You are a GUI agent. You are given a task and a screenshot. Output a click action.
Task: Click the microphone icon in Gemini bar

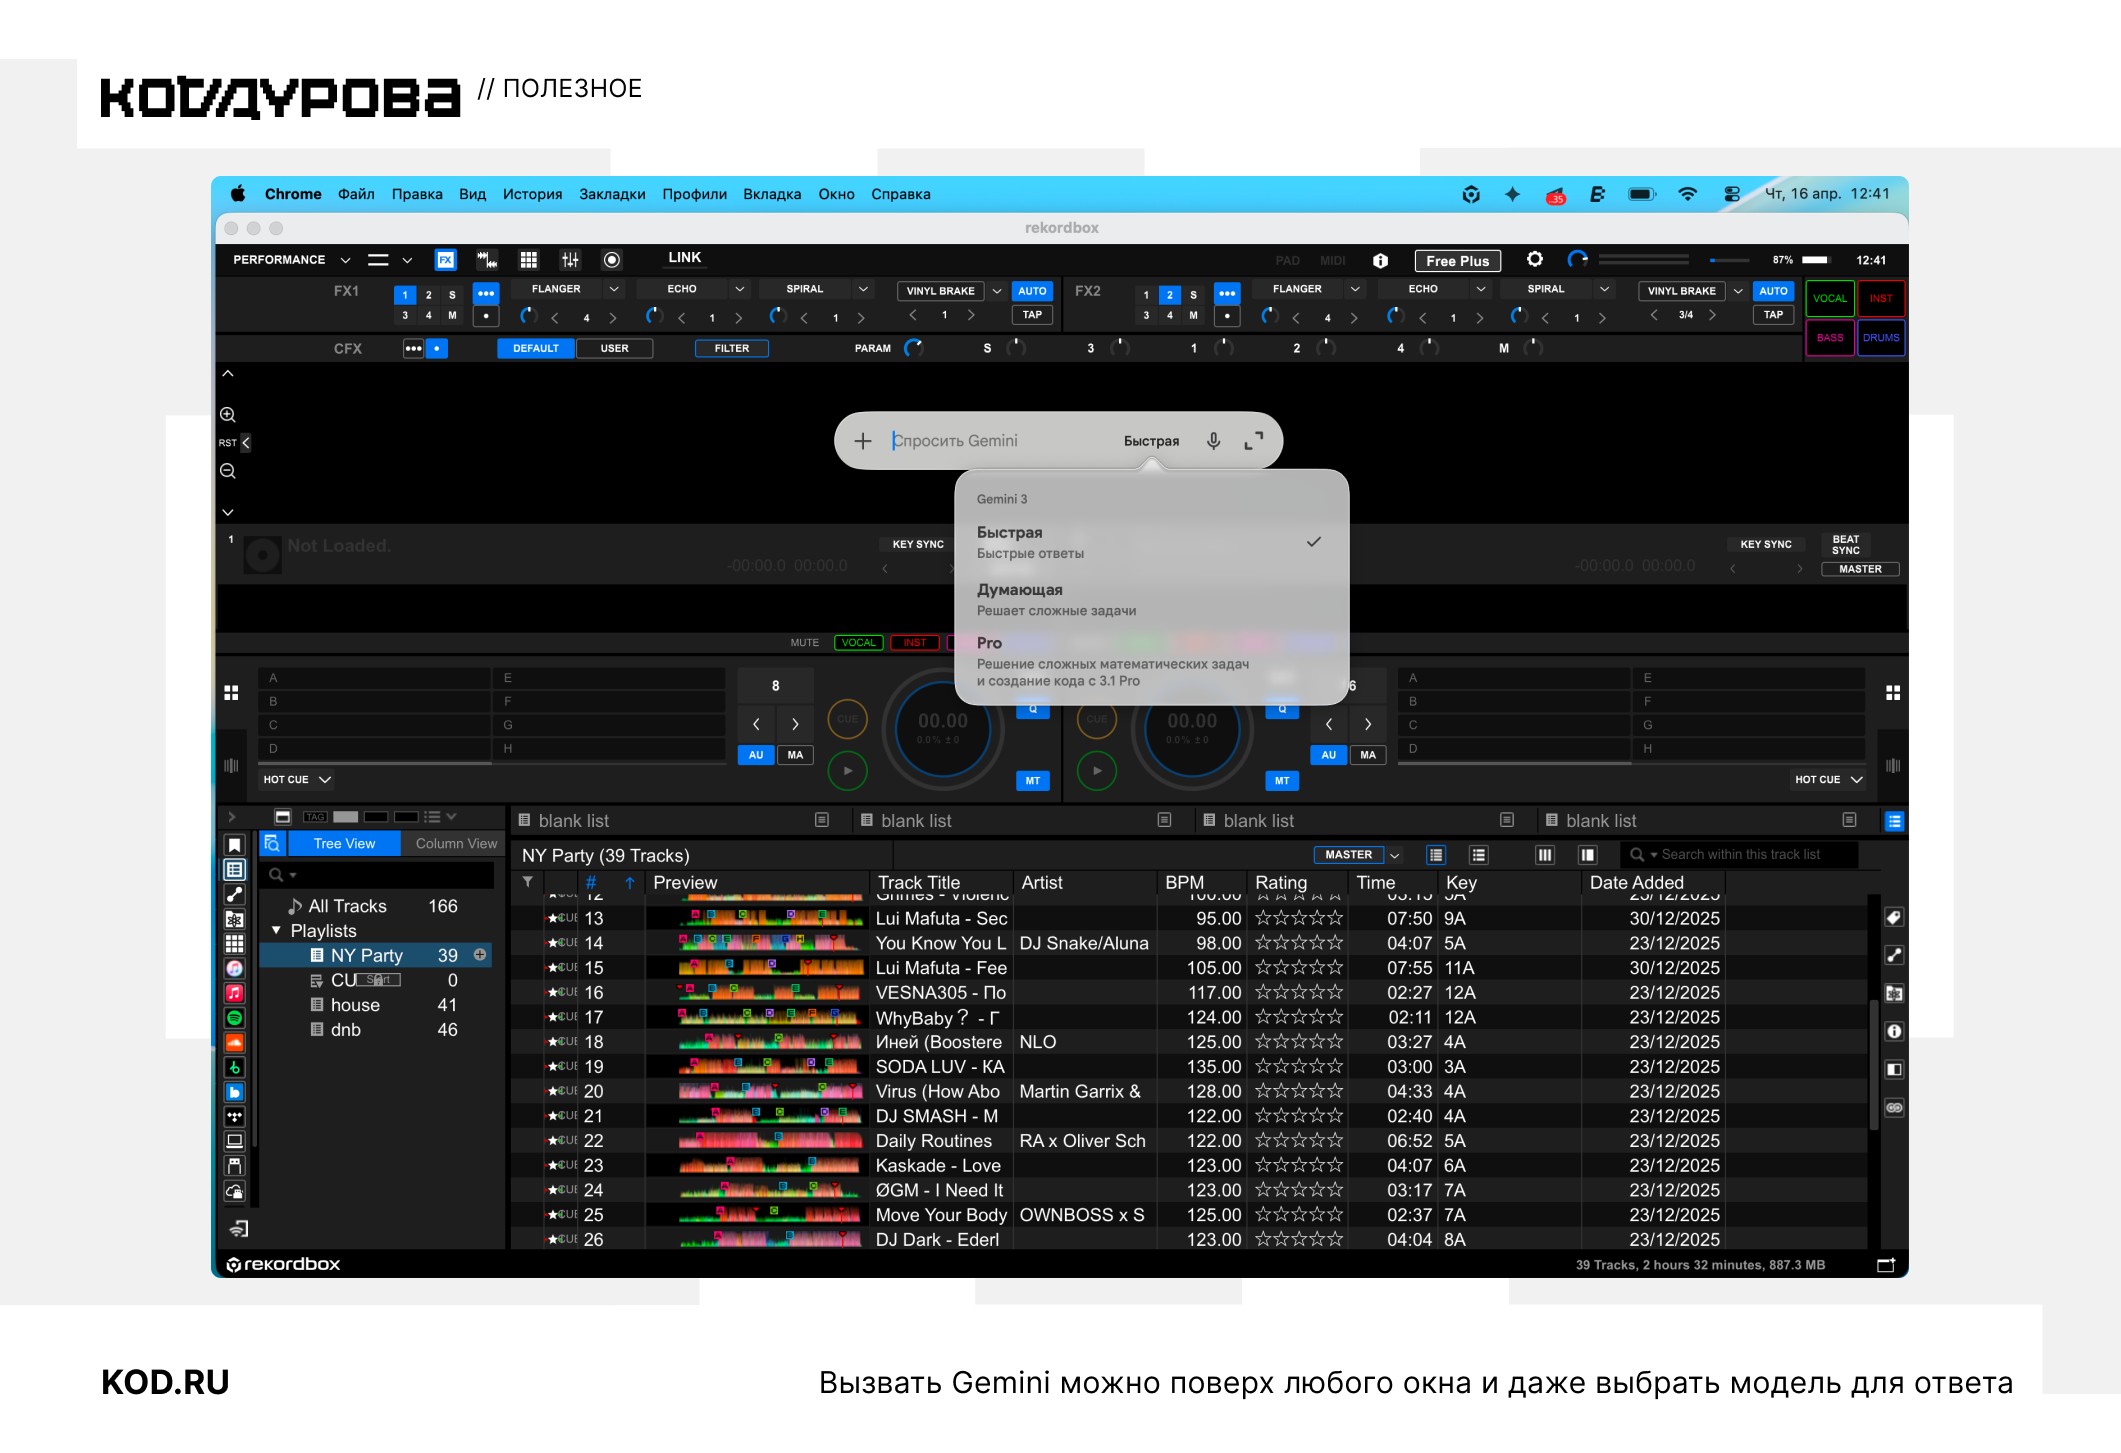pyautogui.click(x=1213, y=441)
